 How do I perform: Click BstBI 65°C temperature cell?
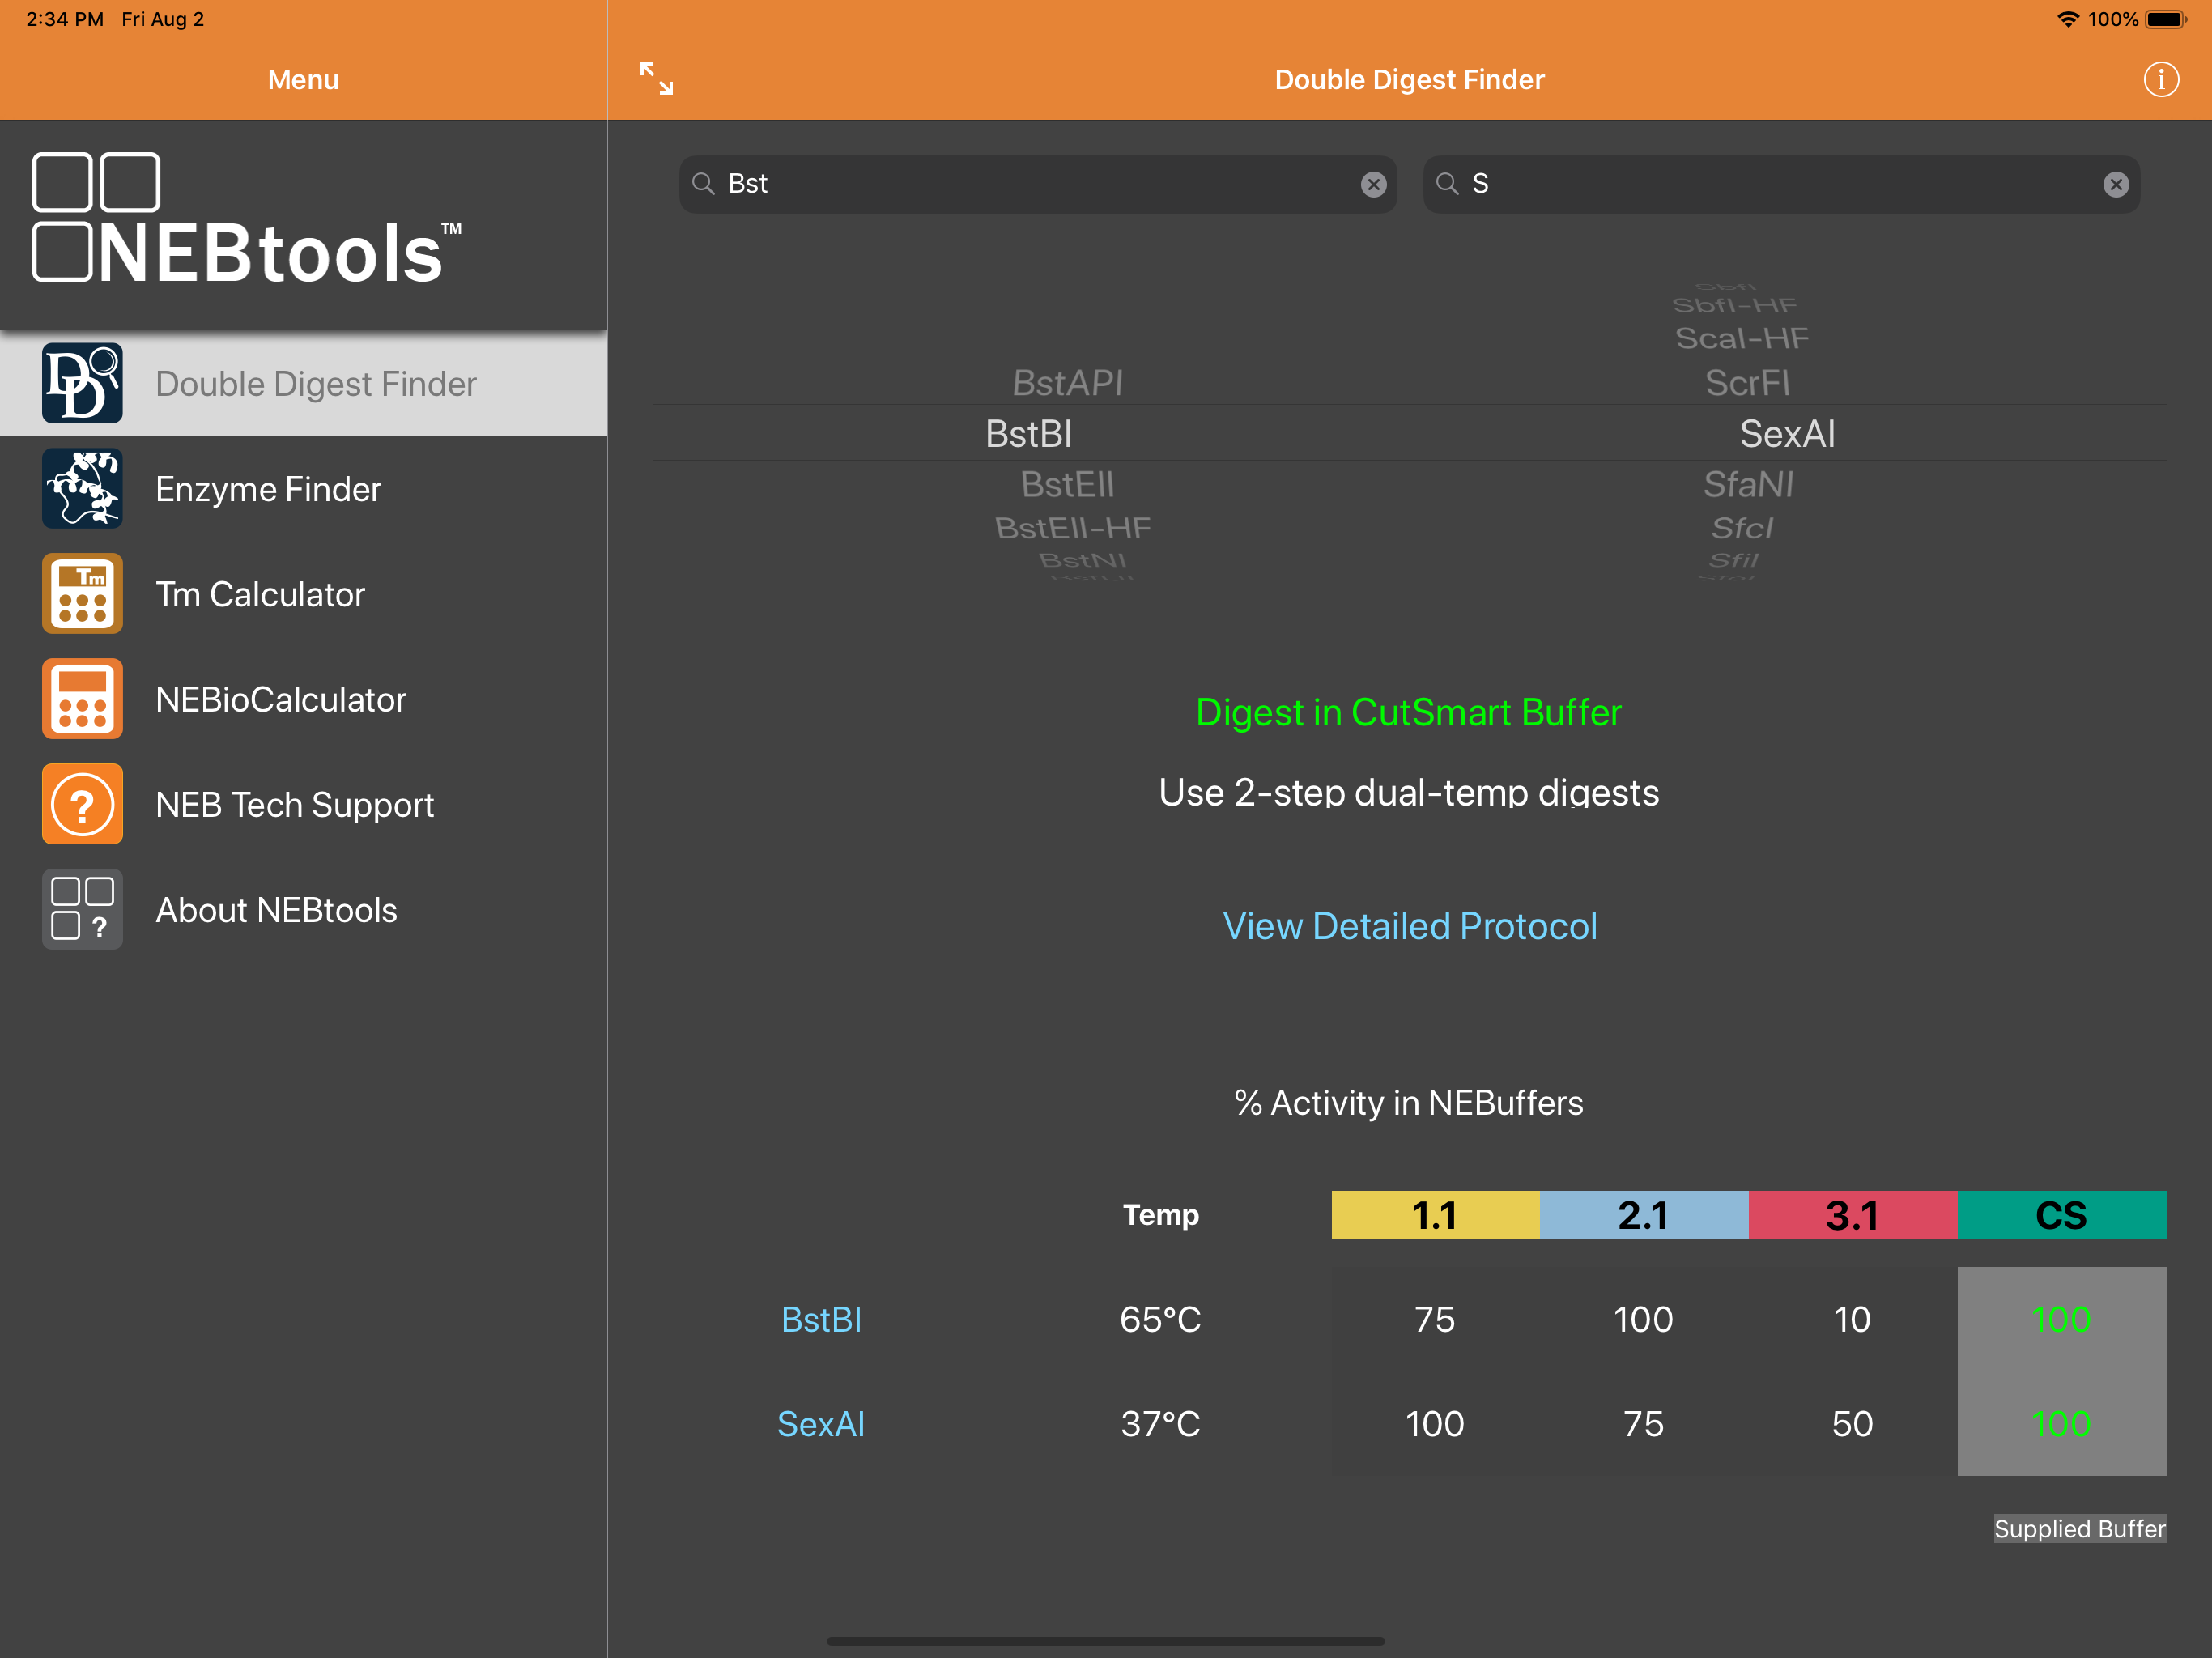[x=1160, y=1319]
